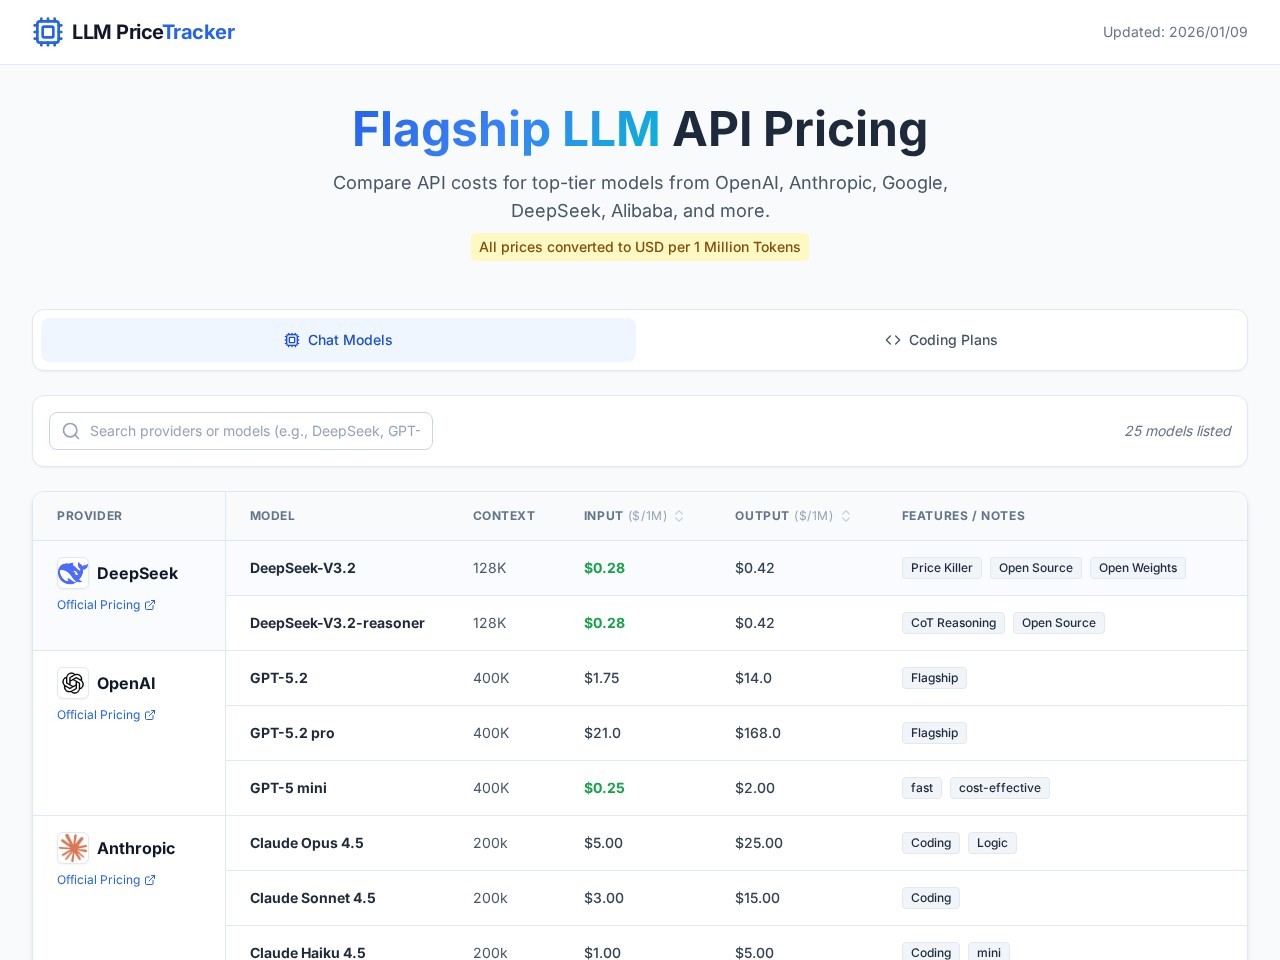Viewport: 1280px width, 960px height.
Task: Click external-link icon beside Anthropic Official Pricing
Action: tap(150, 880)
